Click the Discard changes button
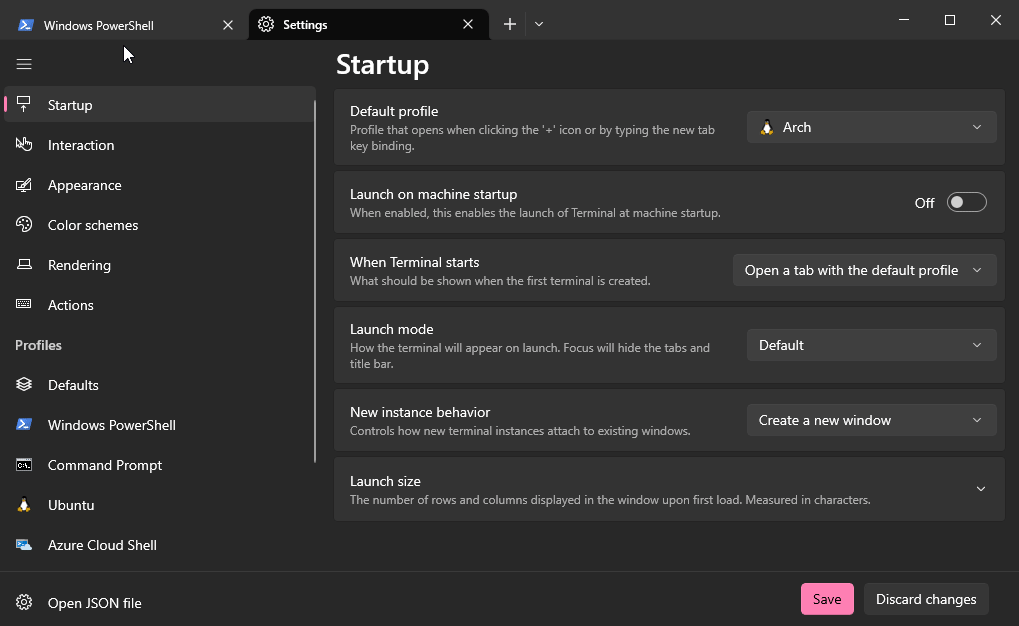Viewport: 1019px width, 626px height. 926,599
